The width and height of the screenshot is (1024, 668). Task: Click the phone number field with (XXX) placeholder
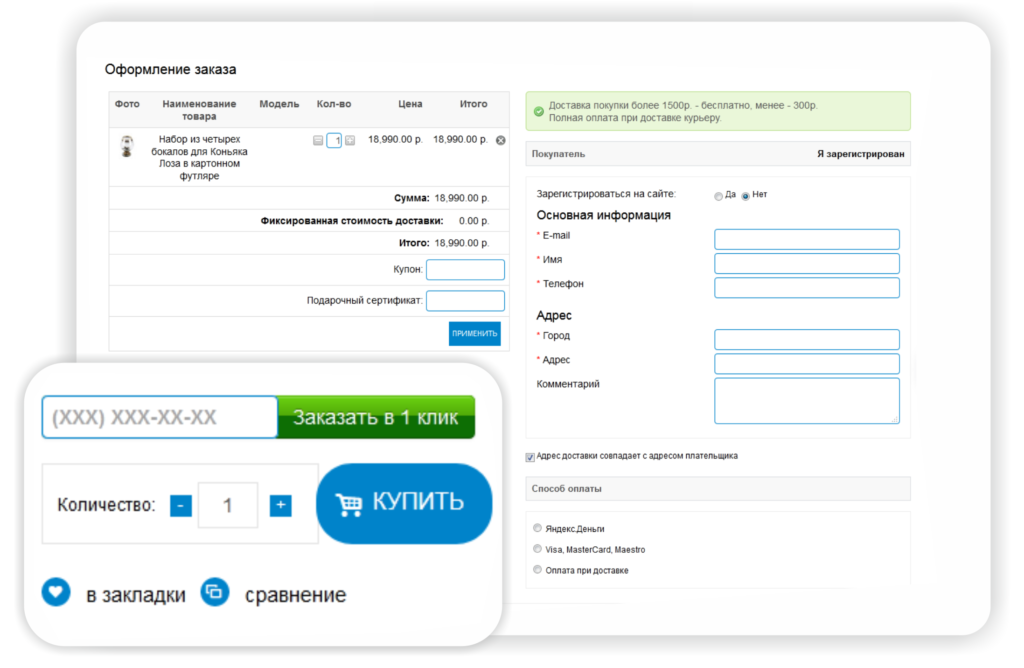point(159,417)
